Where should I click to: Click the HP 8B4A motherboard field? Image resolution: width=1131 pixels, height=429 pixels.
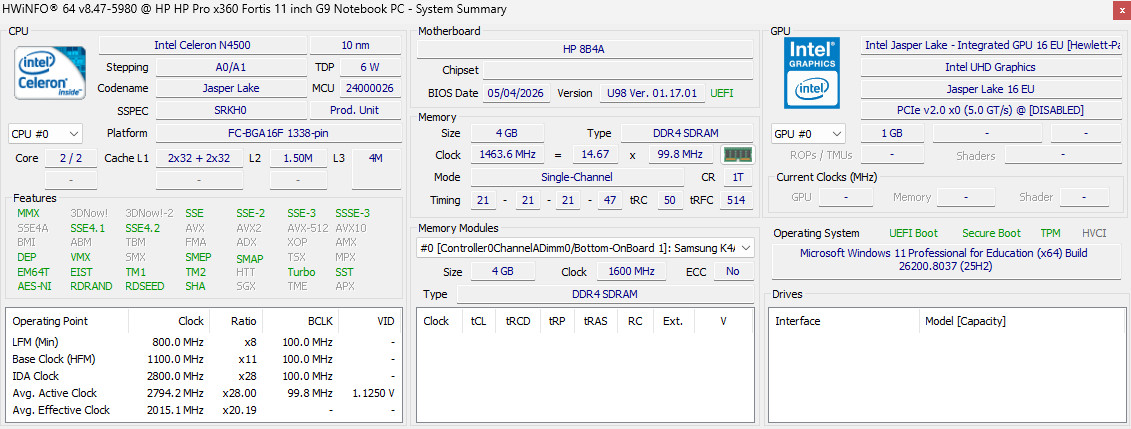click(585, 49)
